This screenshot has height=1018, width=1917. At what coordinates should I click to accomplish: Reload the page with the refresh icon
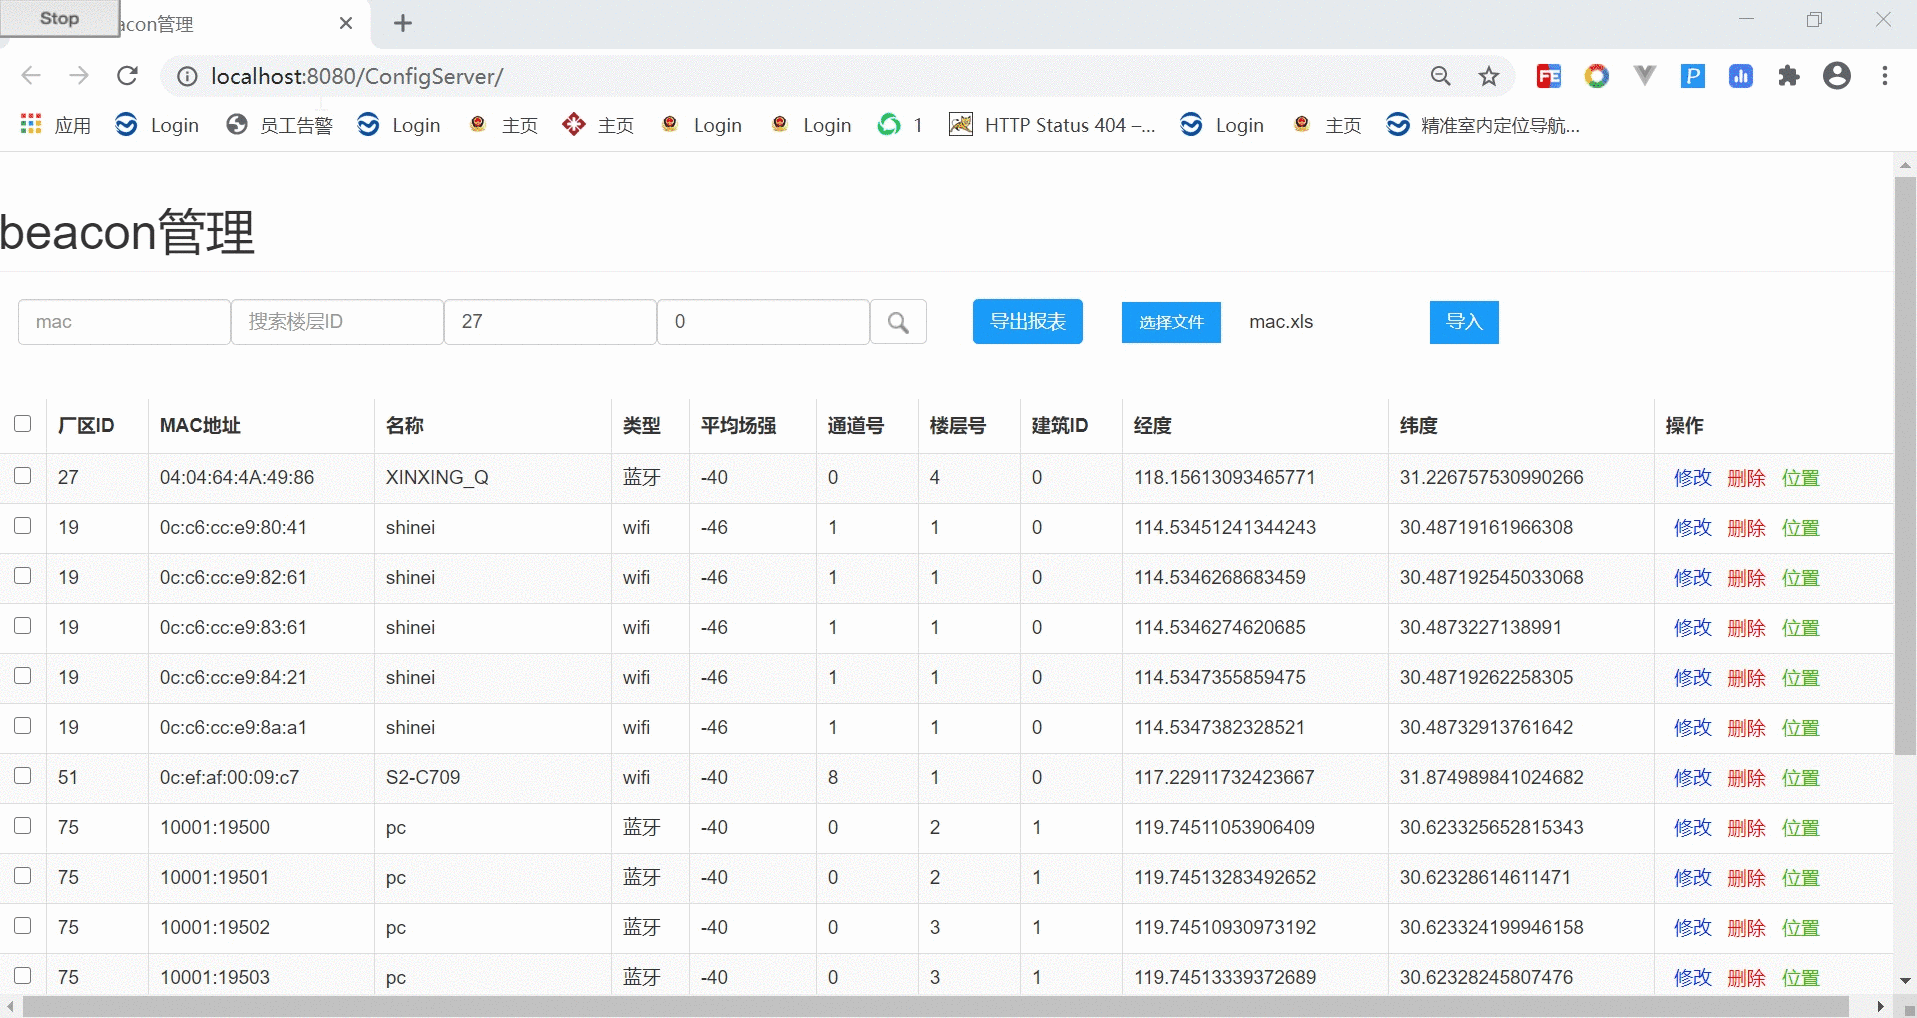coord(127,76)
